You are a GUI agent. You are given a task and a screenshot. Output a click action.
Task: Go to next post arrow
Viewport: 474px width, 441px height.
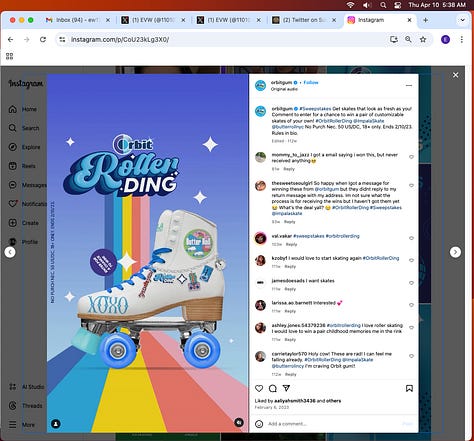point(455,252)
